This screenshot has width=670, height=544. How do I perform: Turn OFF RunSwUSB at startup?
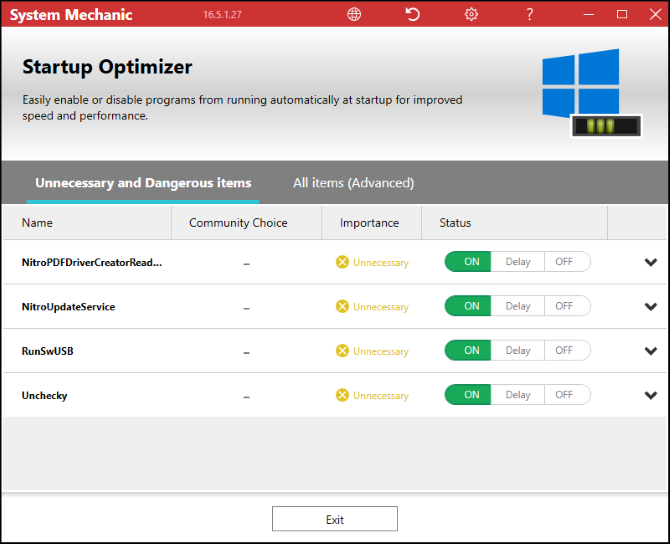click(x=567, y=350)
